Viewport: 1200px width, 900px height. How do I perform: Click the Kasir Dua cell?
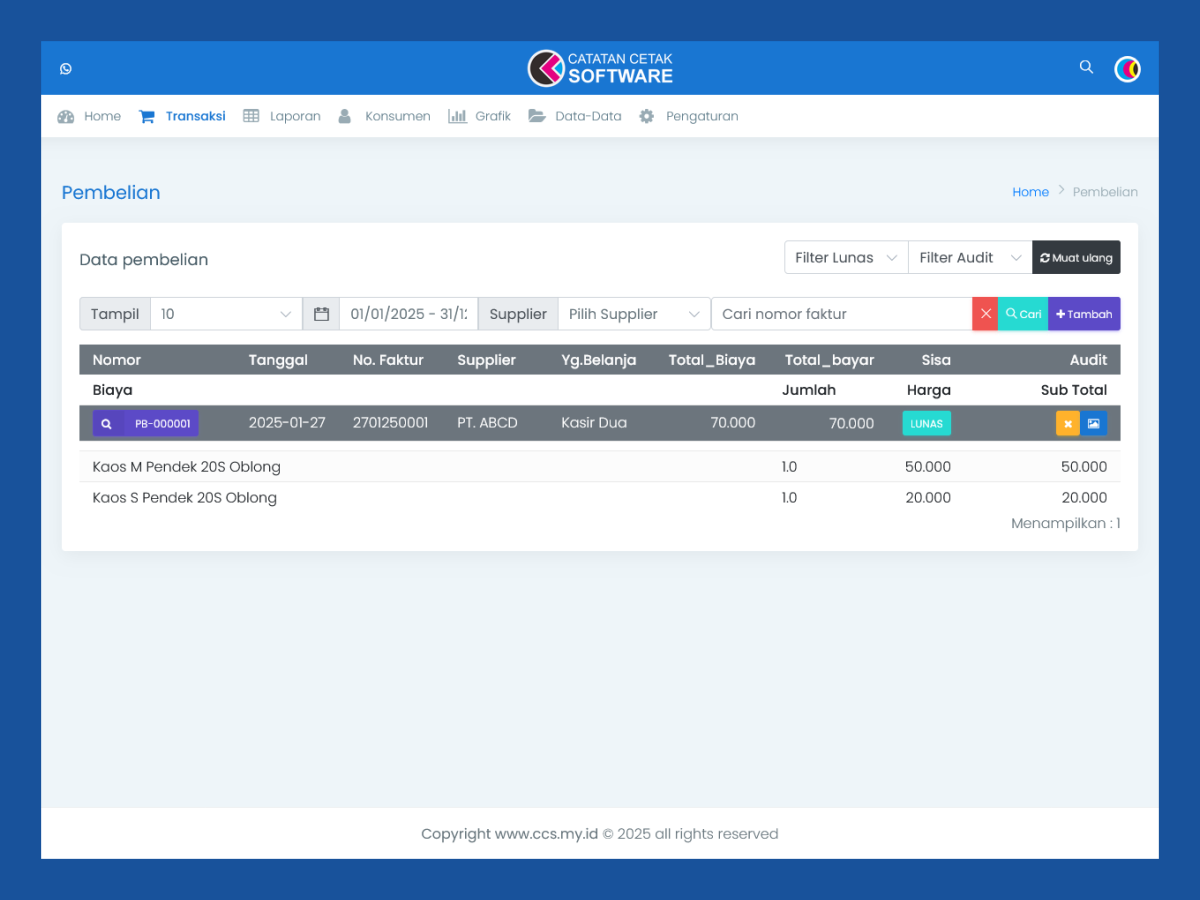pyautogui.click(x=594, y=423)
